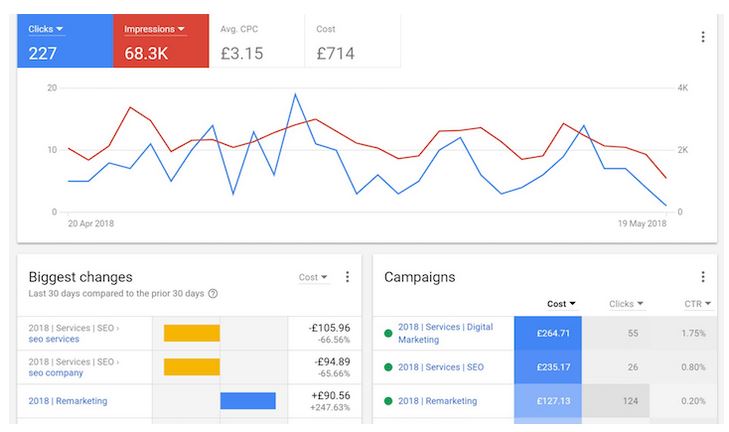The image size is (729, 432).
Task: Click the help icon beside the 30 days comparison text
Action: [213, 294]
